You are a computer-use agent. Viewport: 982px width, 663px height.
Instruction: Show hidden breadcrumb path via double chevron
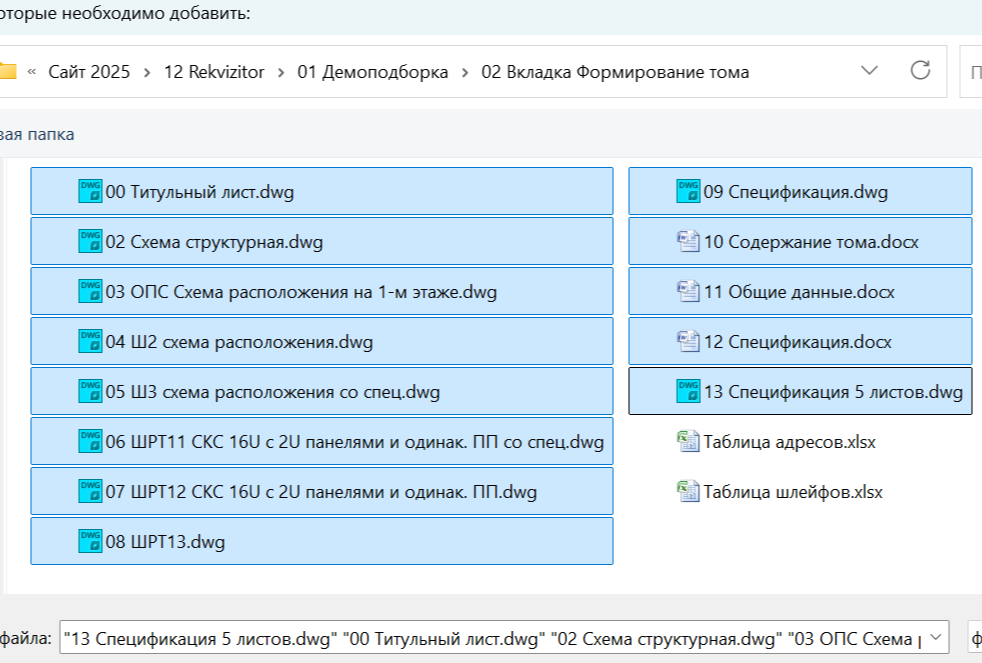click(x=31, y=72)
